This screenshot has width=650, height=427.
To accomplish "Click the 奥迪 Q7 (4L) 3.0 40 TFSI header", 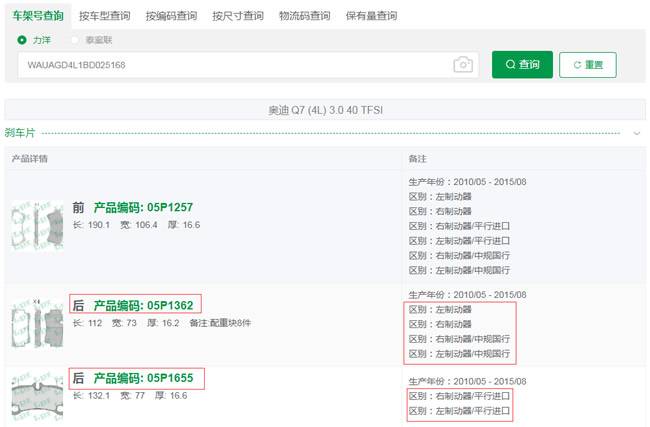I will coord(325,110).
